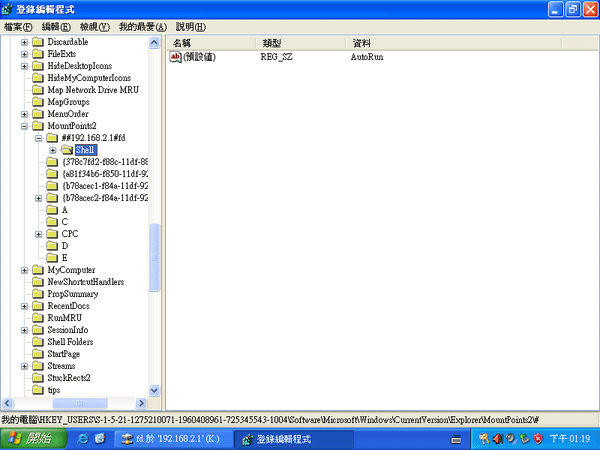Click the tree horizontal scroll left arrow
The width and height of the screenshot is (600, 450).
pyautogui.click(x=8, y=403)
